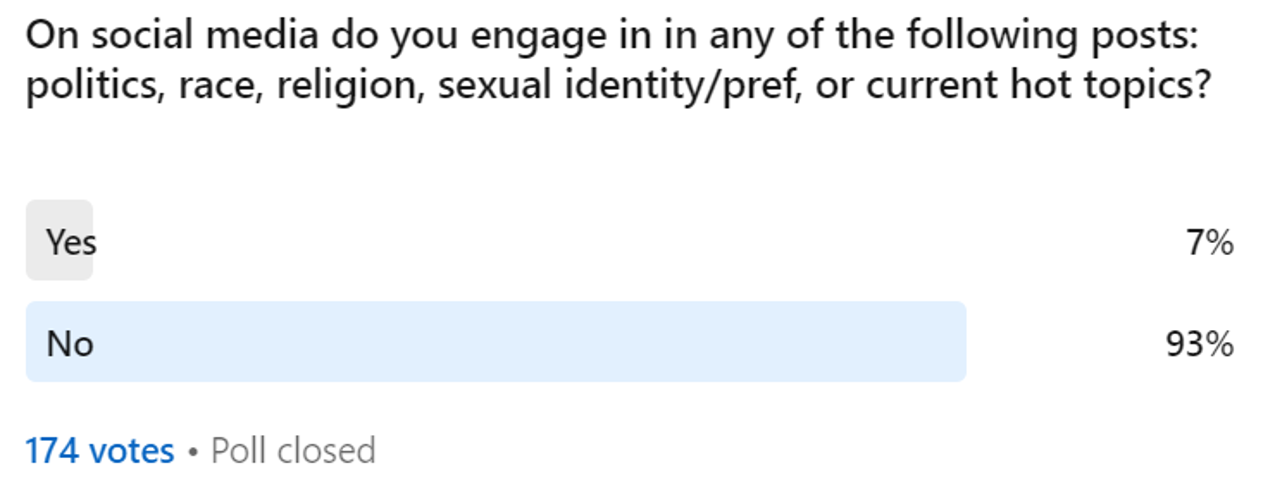The height and width of the screenshot is (487, 1275).
Task: Click the gray Yes progress fill
Action: pyautogui.click(x=59, y=240)
